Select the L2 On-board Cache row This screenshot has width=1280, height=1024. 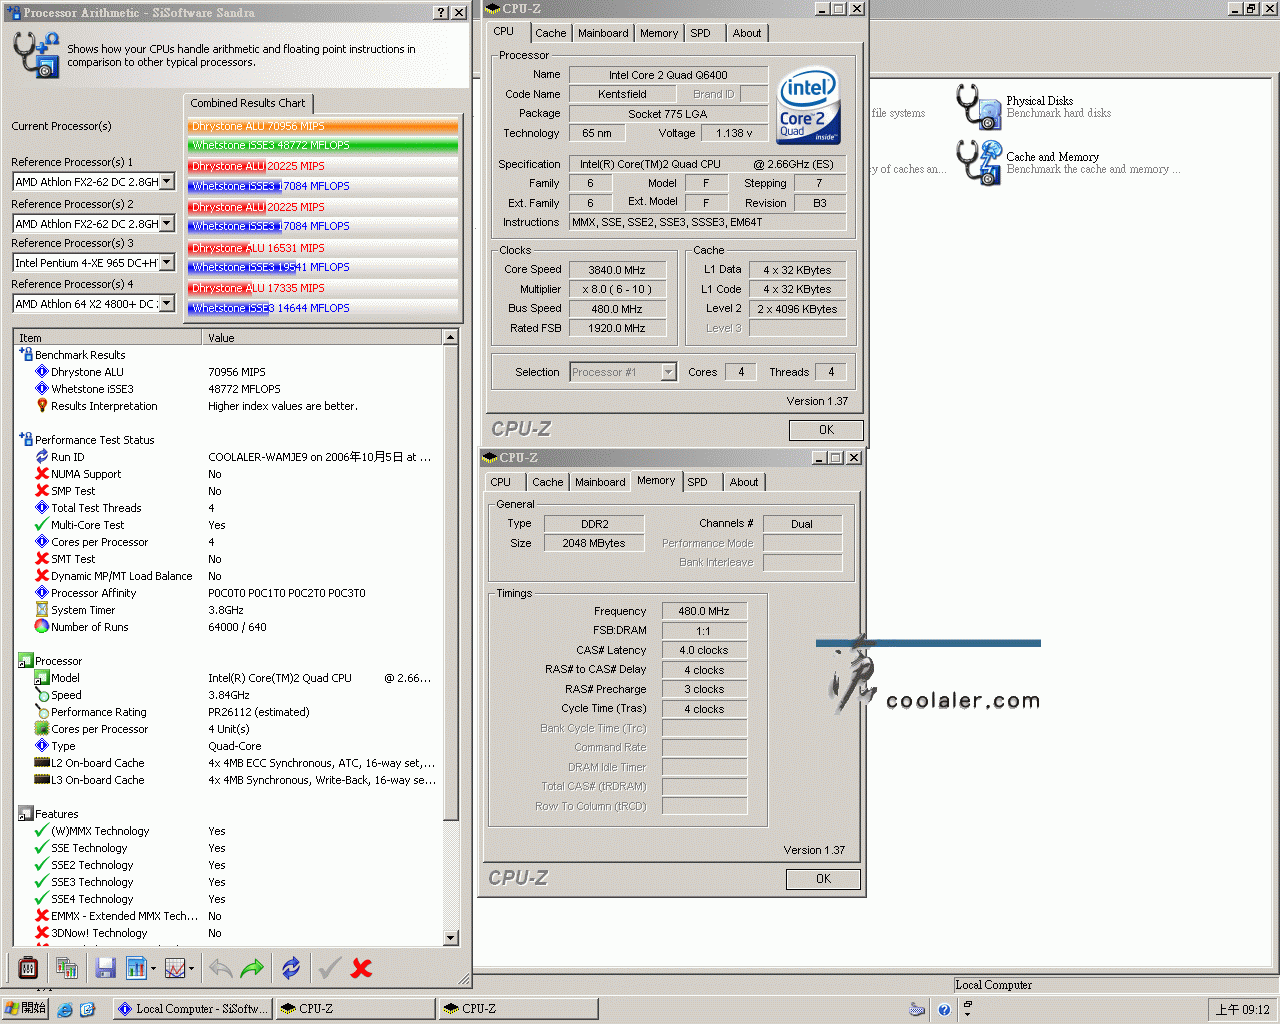click(230, 763)
